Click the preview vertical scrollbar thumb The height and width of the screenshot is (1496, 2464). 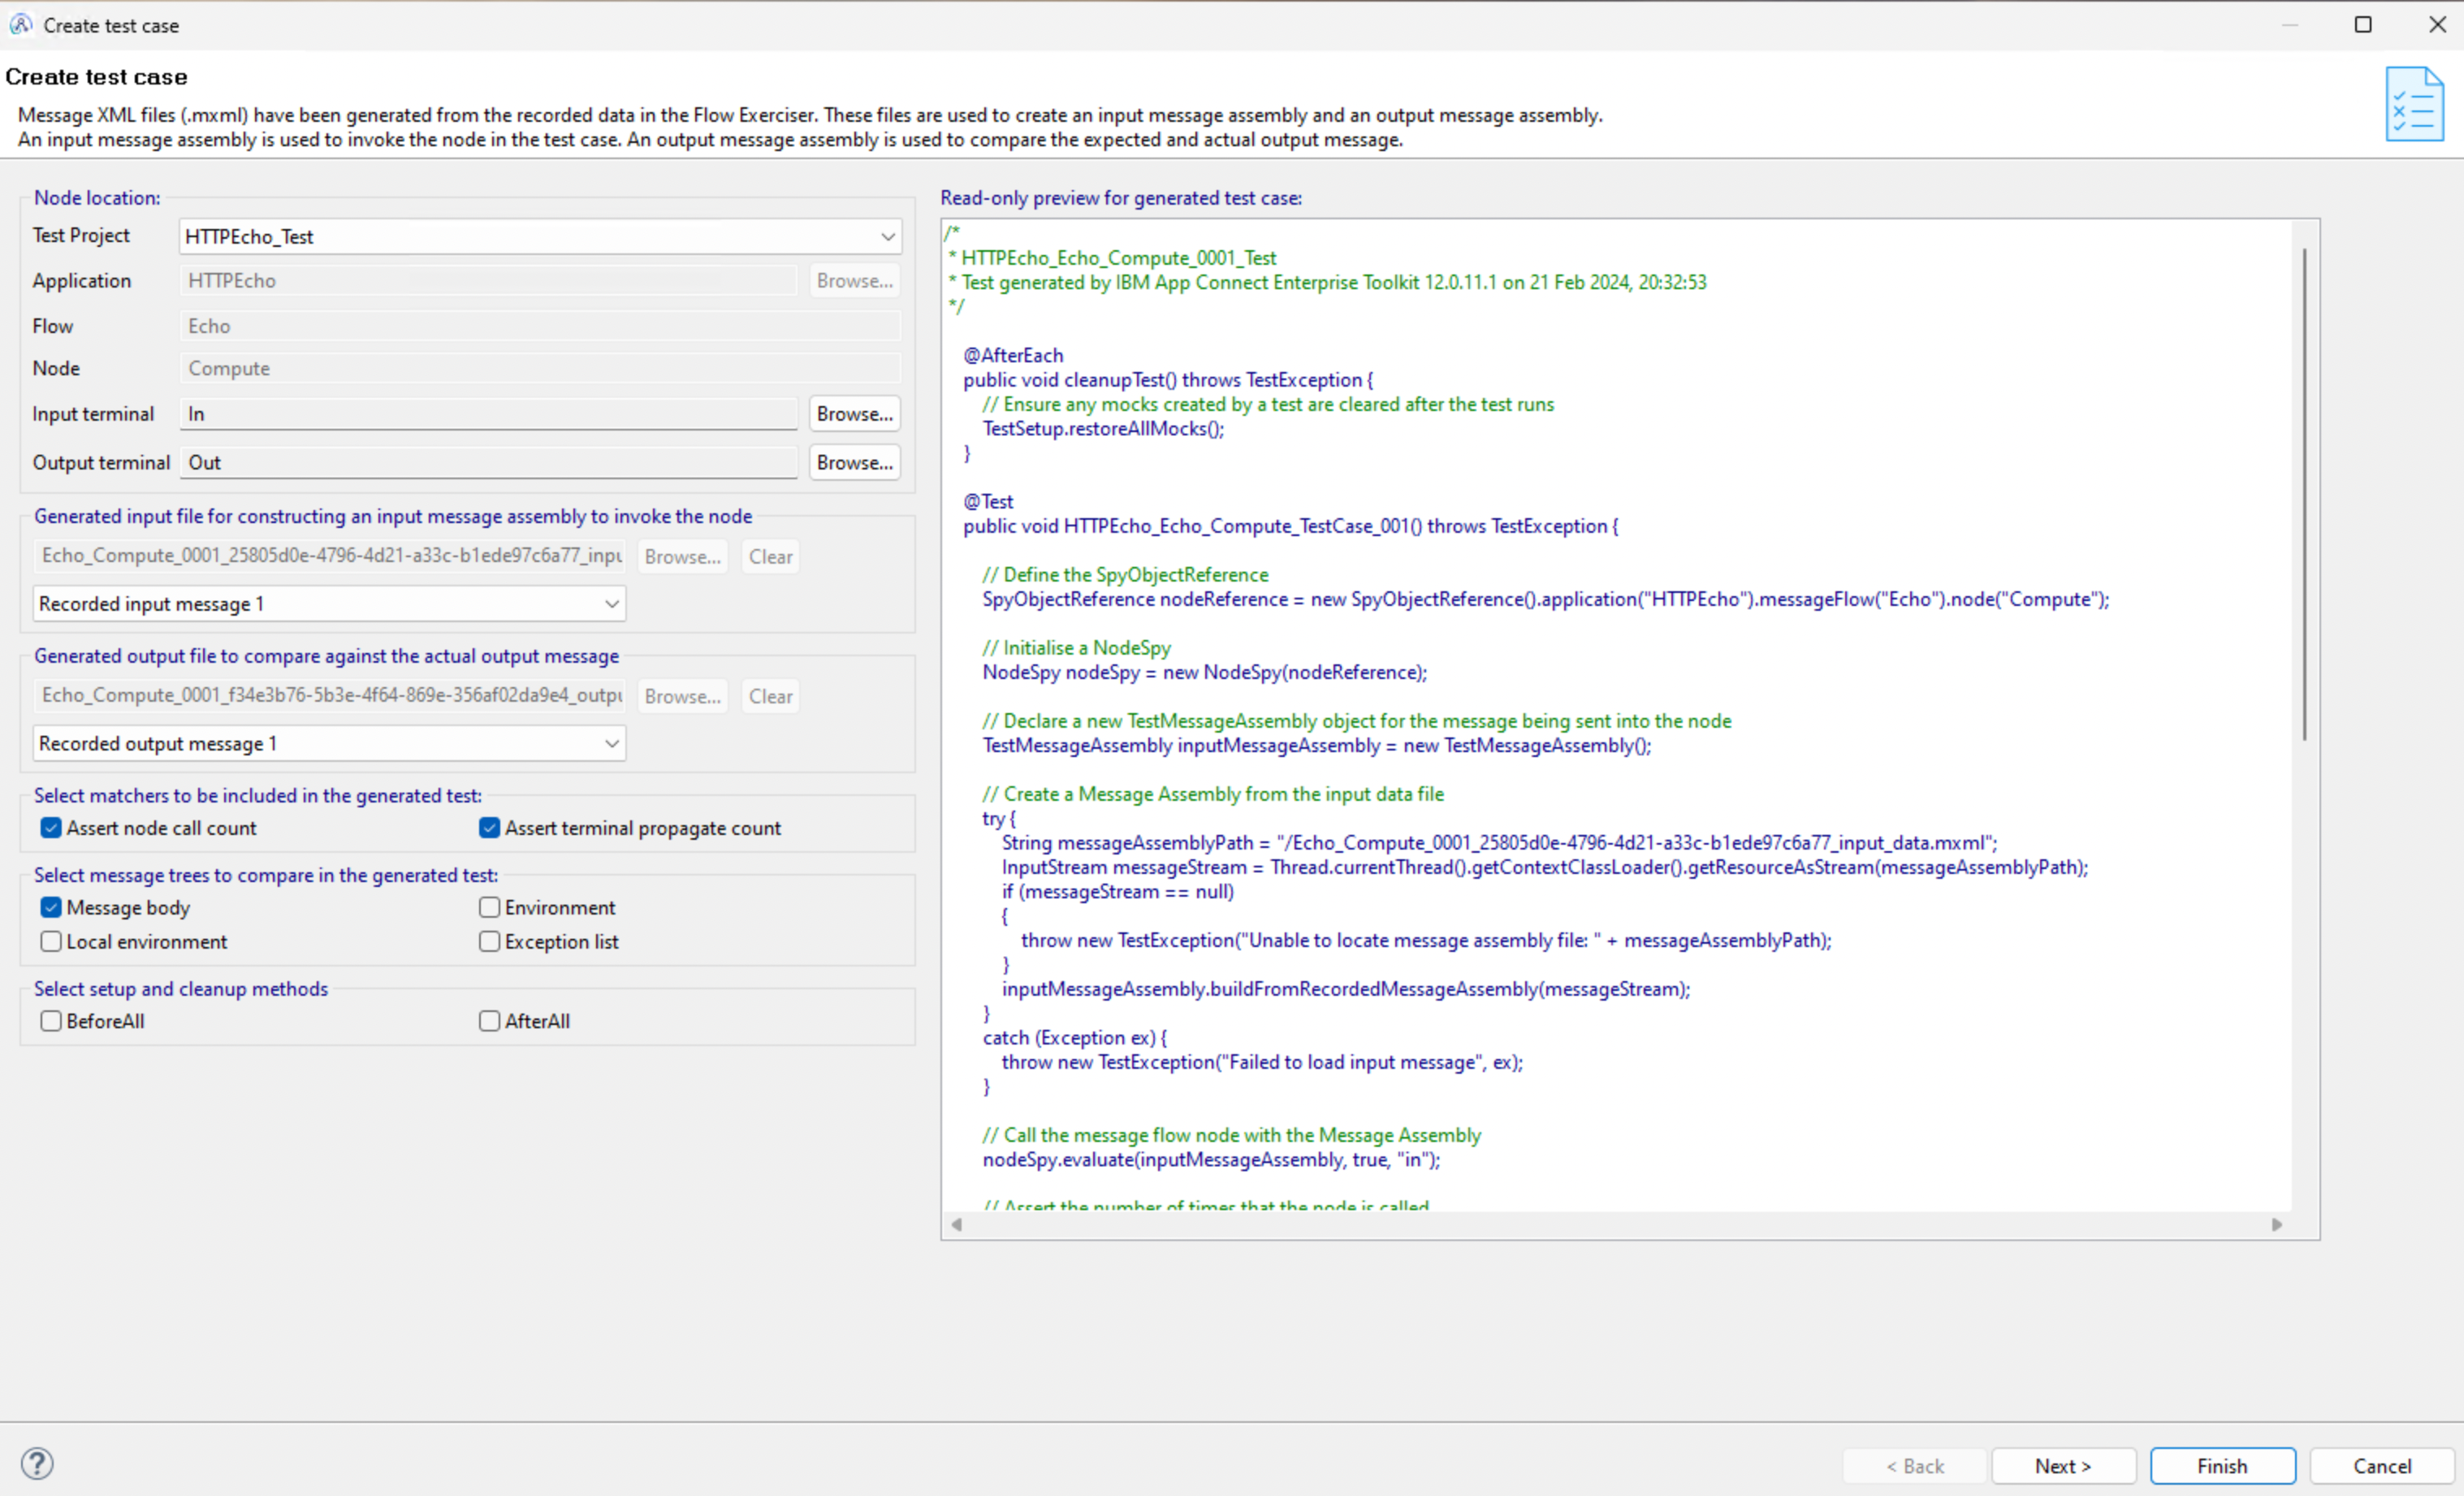click(x=2304, y=494)
